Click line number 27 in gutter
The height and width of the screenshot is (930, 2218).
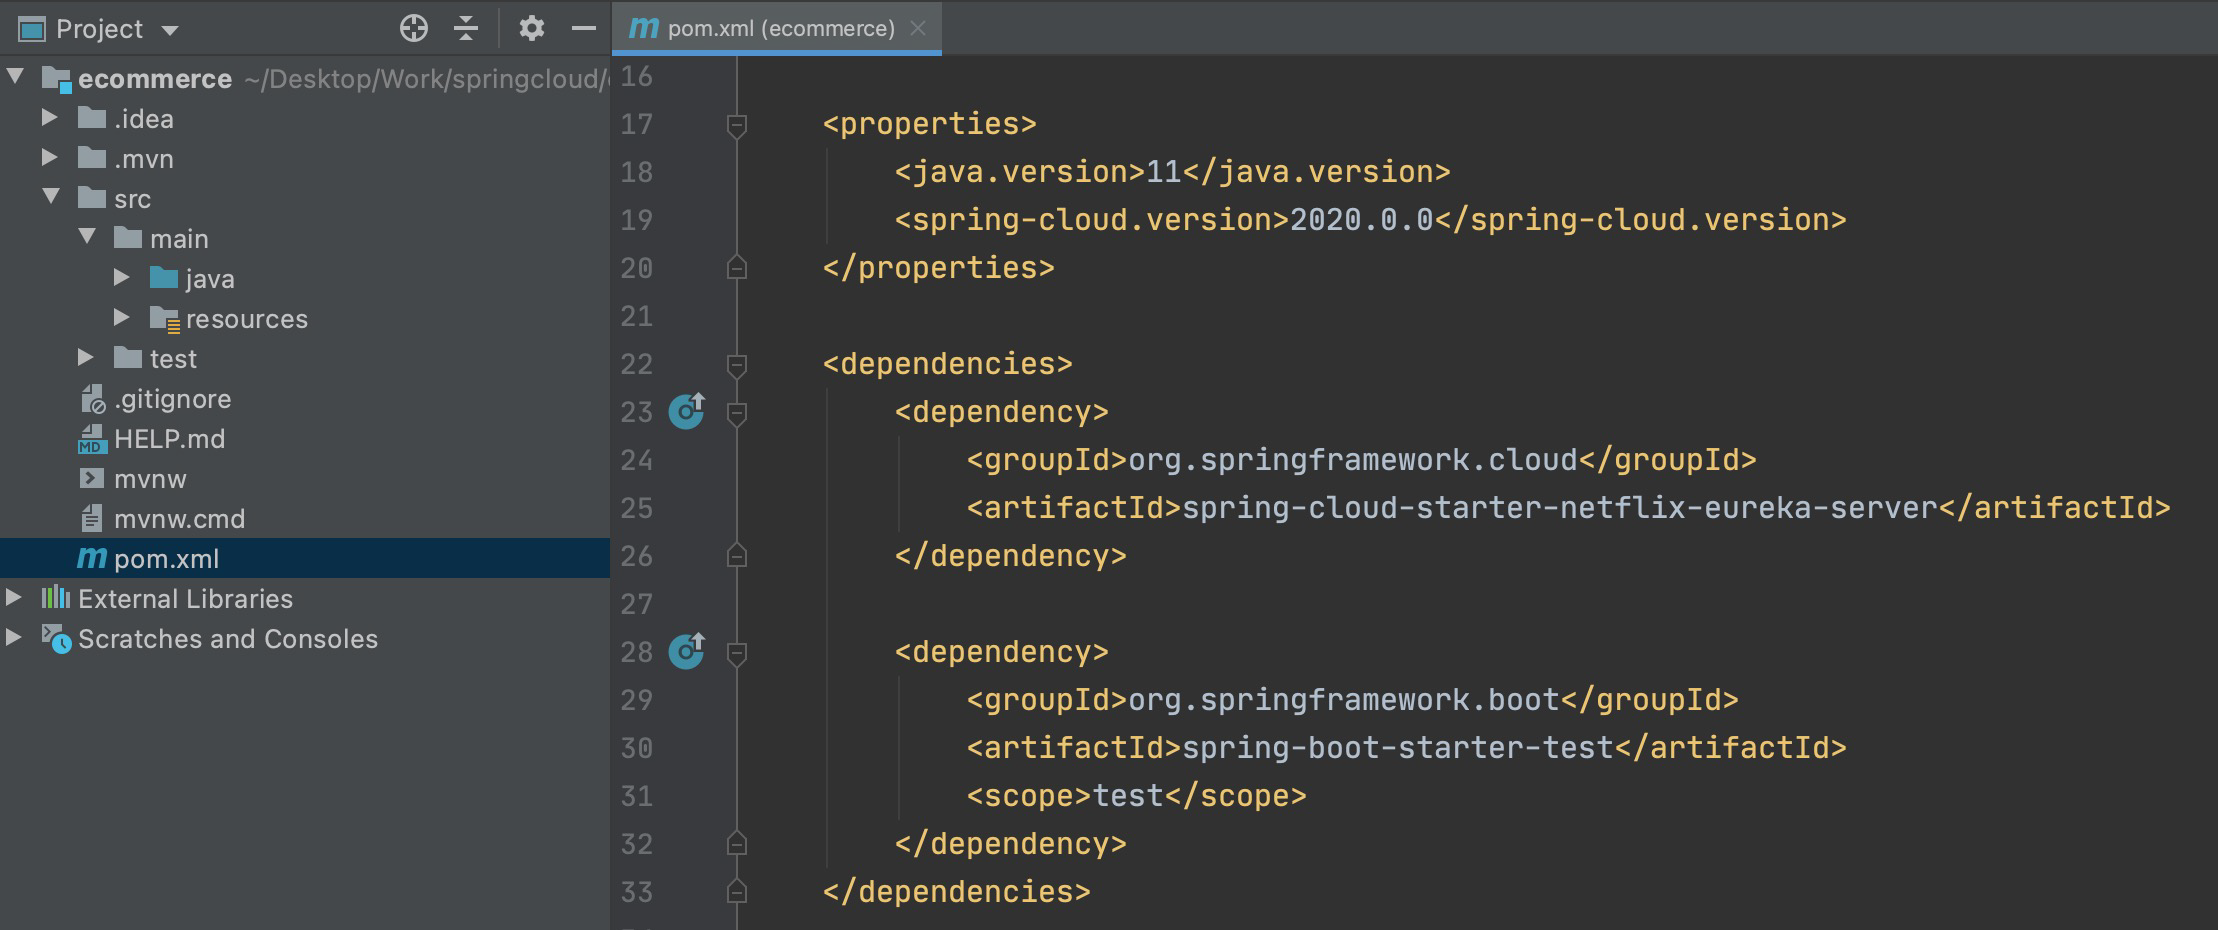coord(636,604)
